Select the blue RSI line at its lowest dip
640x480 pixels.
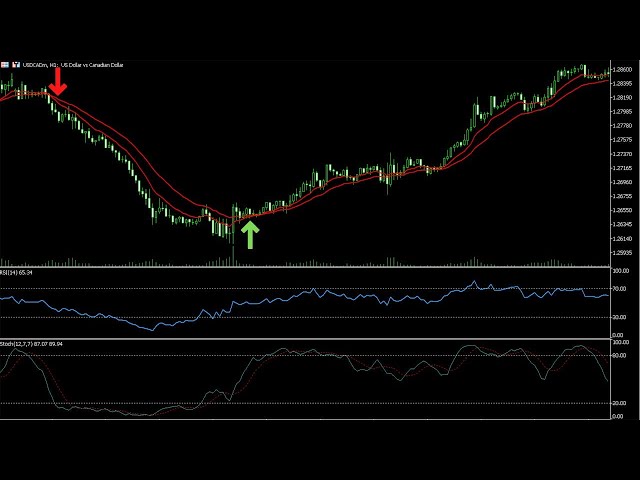[x=150, y=328]
